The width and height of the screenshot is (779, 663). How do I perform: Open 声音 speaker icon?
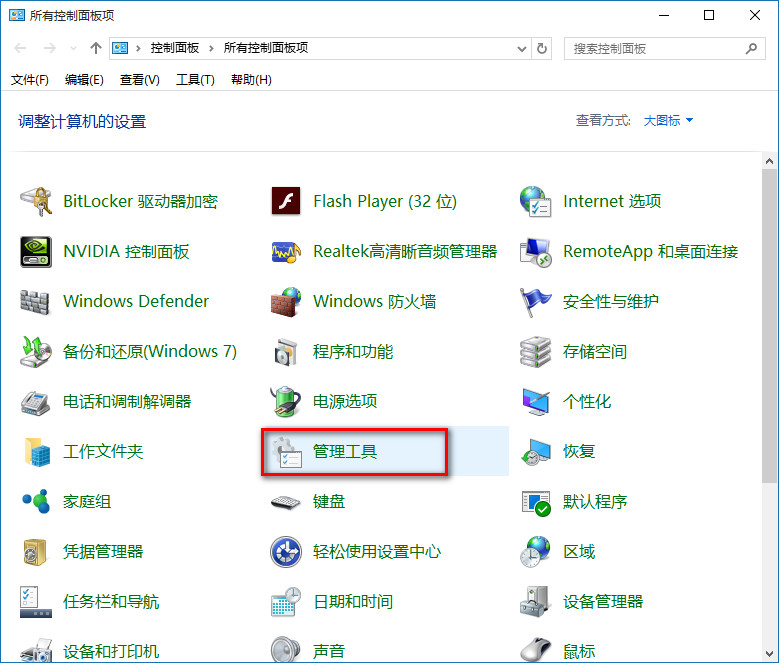(286, 650)
